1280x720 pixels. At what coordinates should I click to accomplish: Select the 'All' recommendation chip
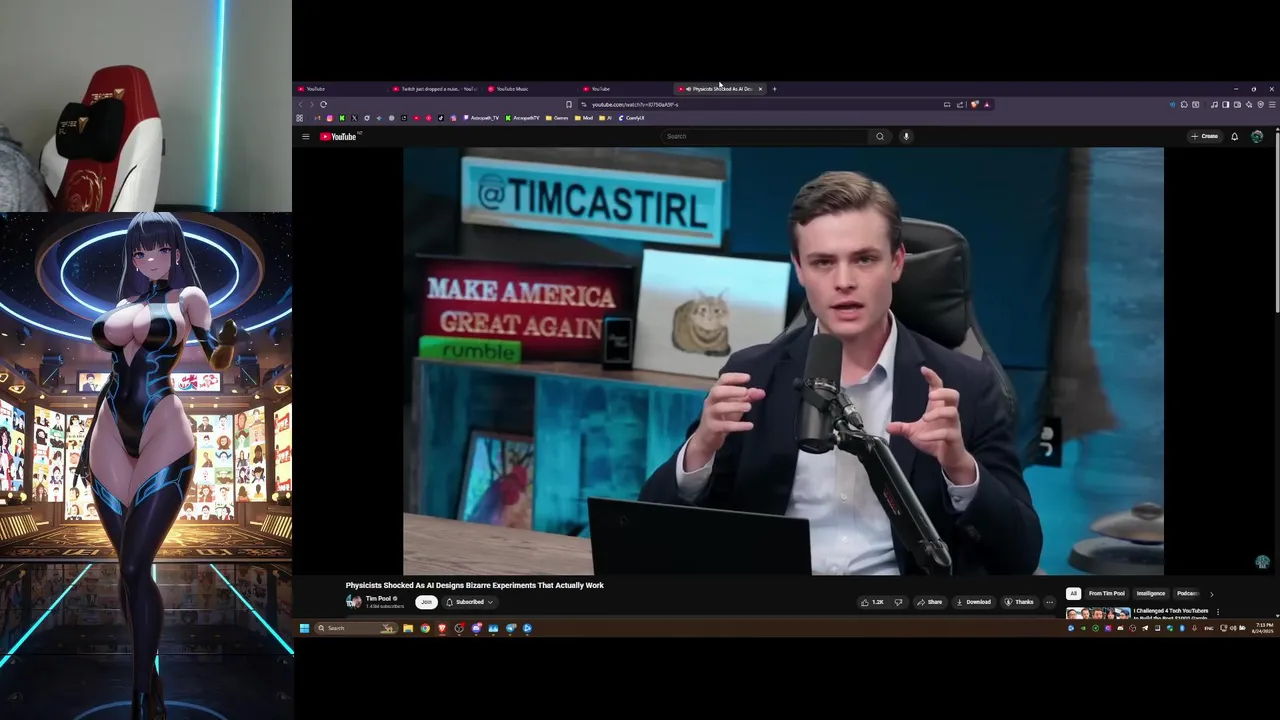click(1073, 593)
